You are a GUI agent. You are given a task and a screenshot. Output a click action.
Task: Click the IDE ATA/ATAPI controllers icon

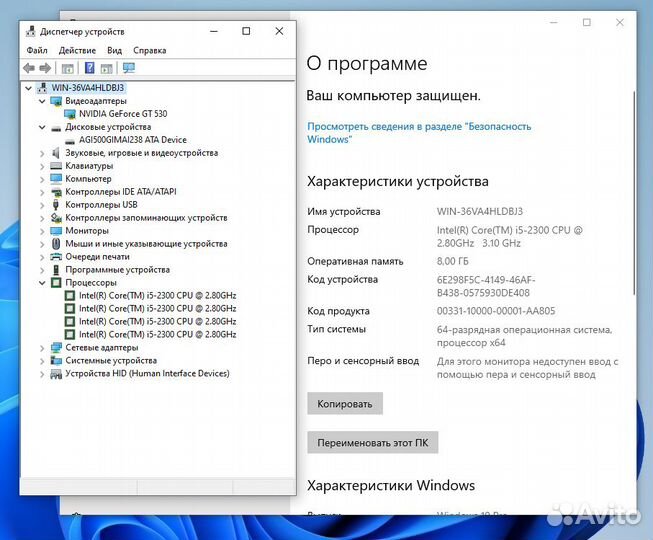[56, 192]
